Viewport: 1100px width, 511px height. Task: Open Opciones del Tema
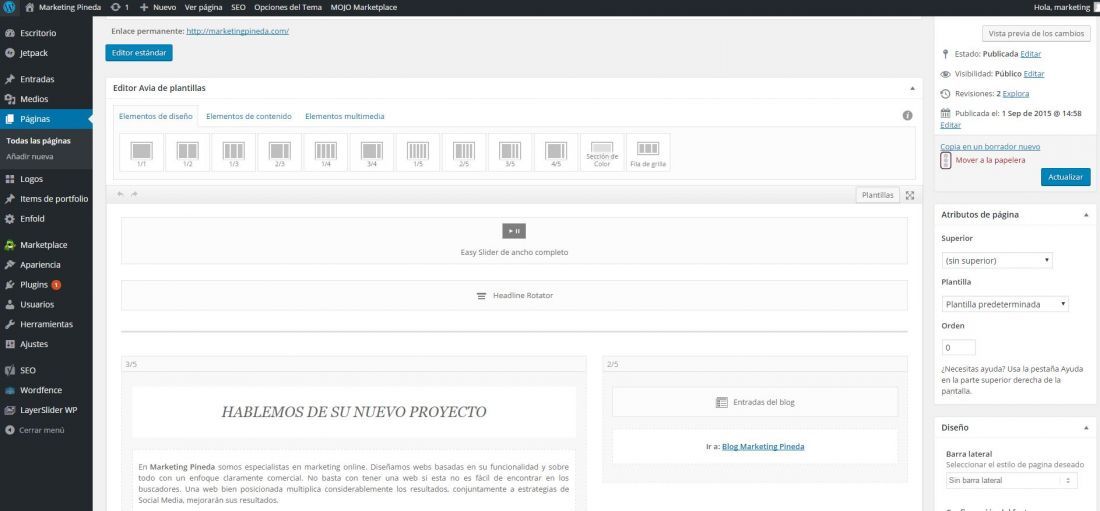pyautogui.click(x=288, y=7)
